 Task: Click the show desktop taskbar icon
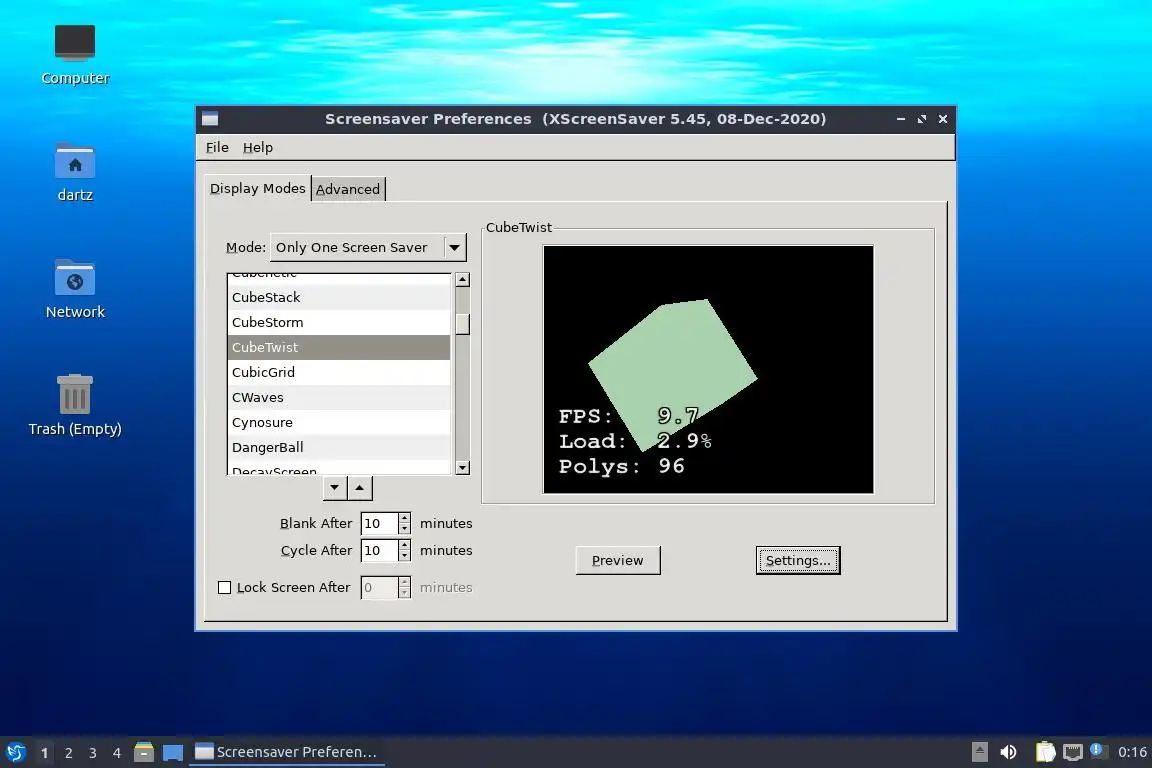coord(173,752)
